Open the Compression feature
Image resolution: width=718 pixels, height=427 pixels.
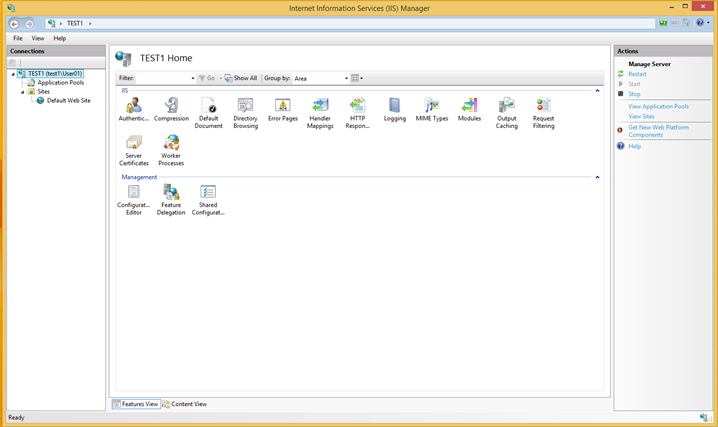(x=171, y=109)
